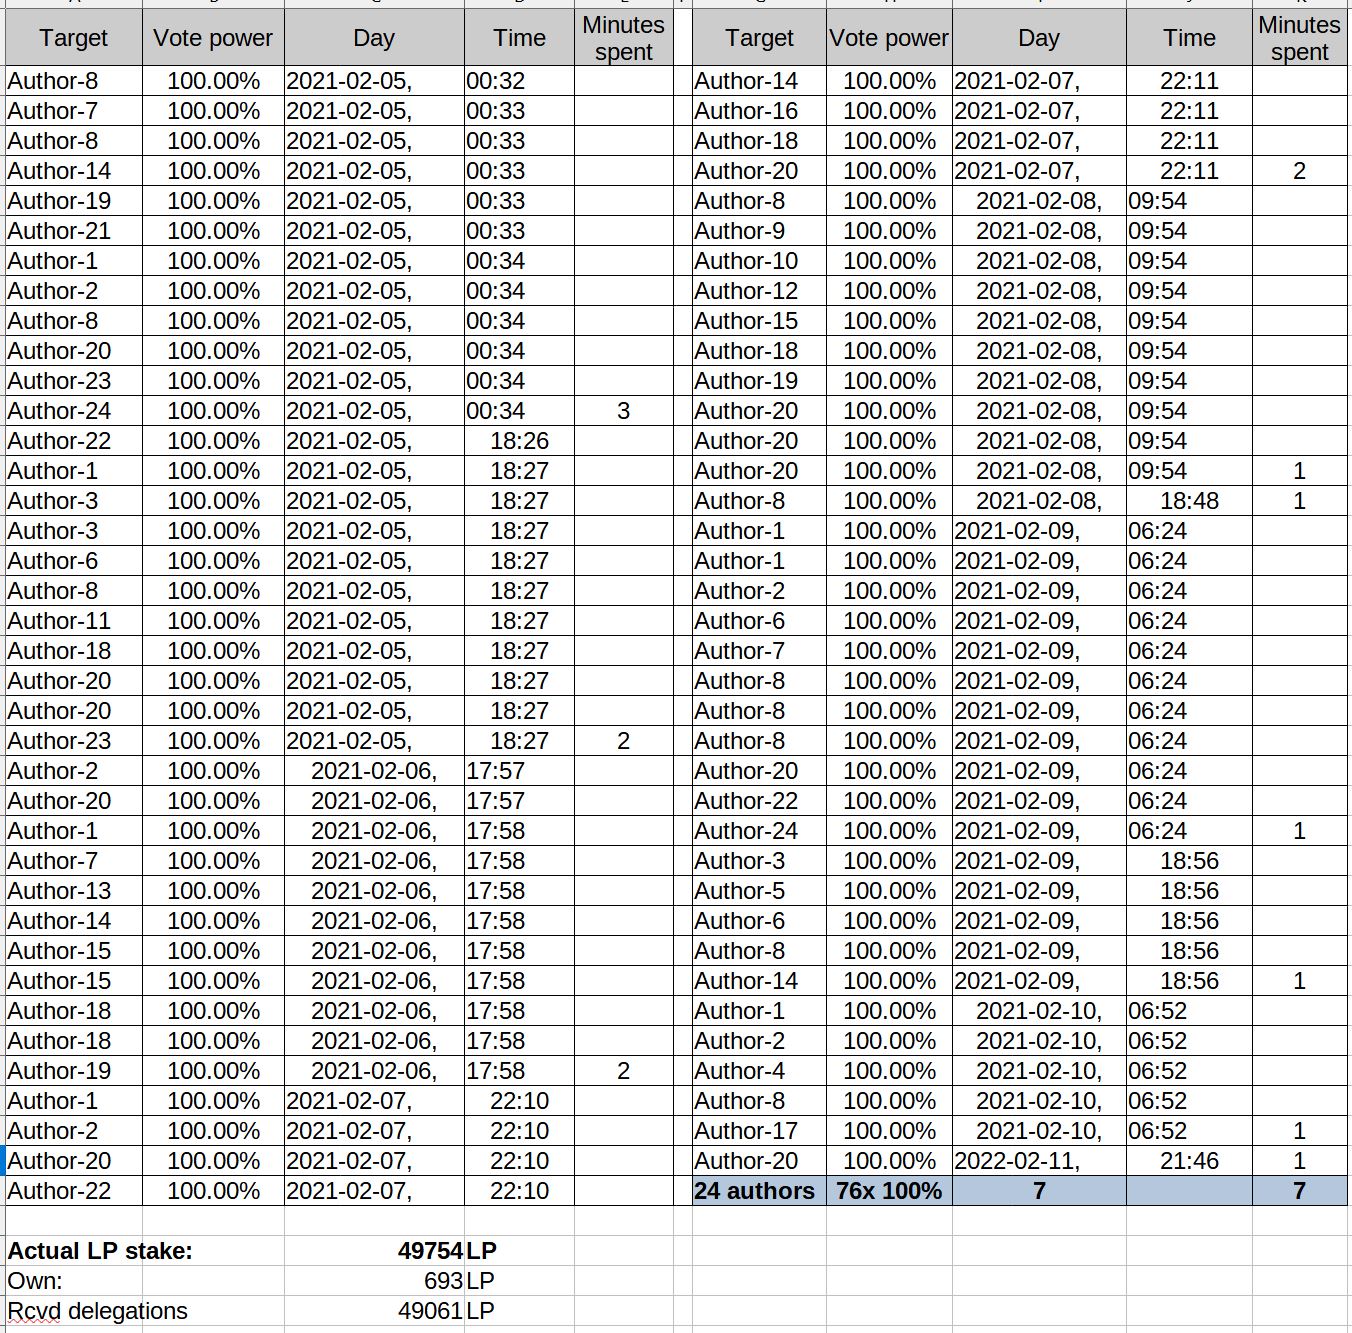Screen dimensions: 1352x1333
Task: Select minutes spent 1 in Author-17 row
Action: tap(1299, 1131)
